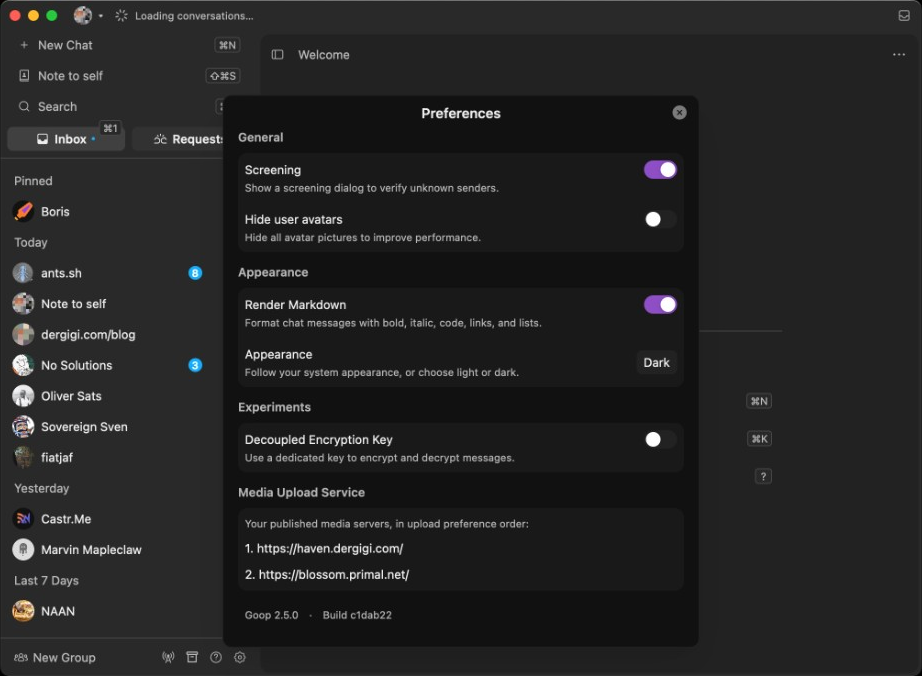Switch to the Inbox tab
Image resolution: width=922 pixels, height=676 pixels.
(x=66, y=139)
